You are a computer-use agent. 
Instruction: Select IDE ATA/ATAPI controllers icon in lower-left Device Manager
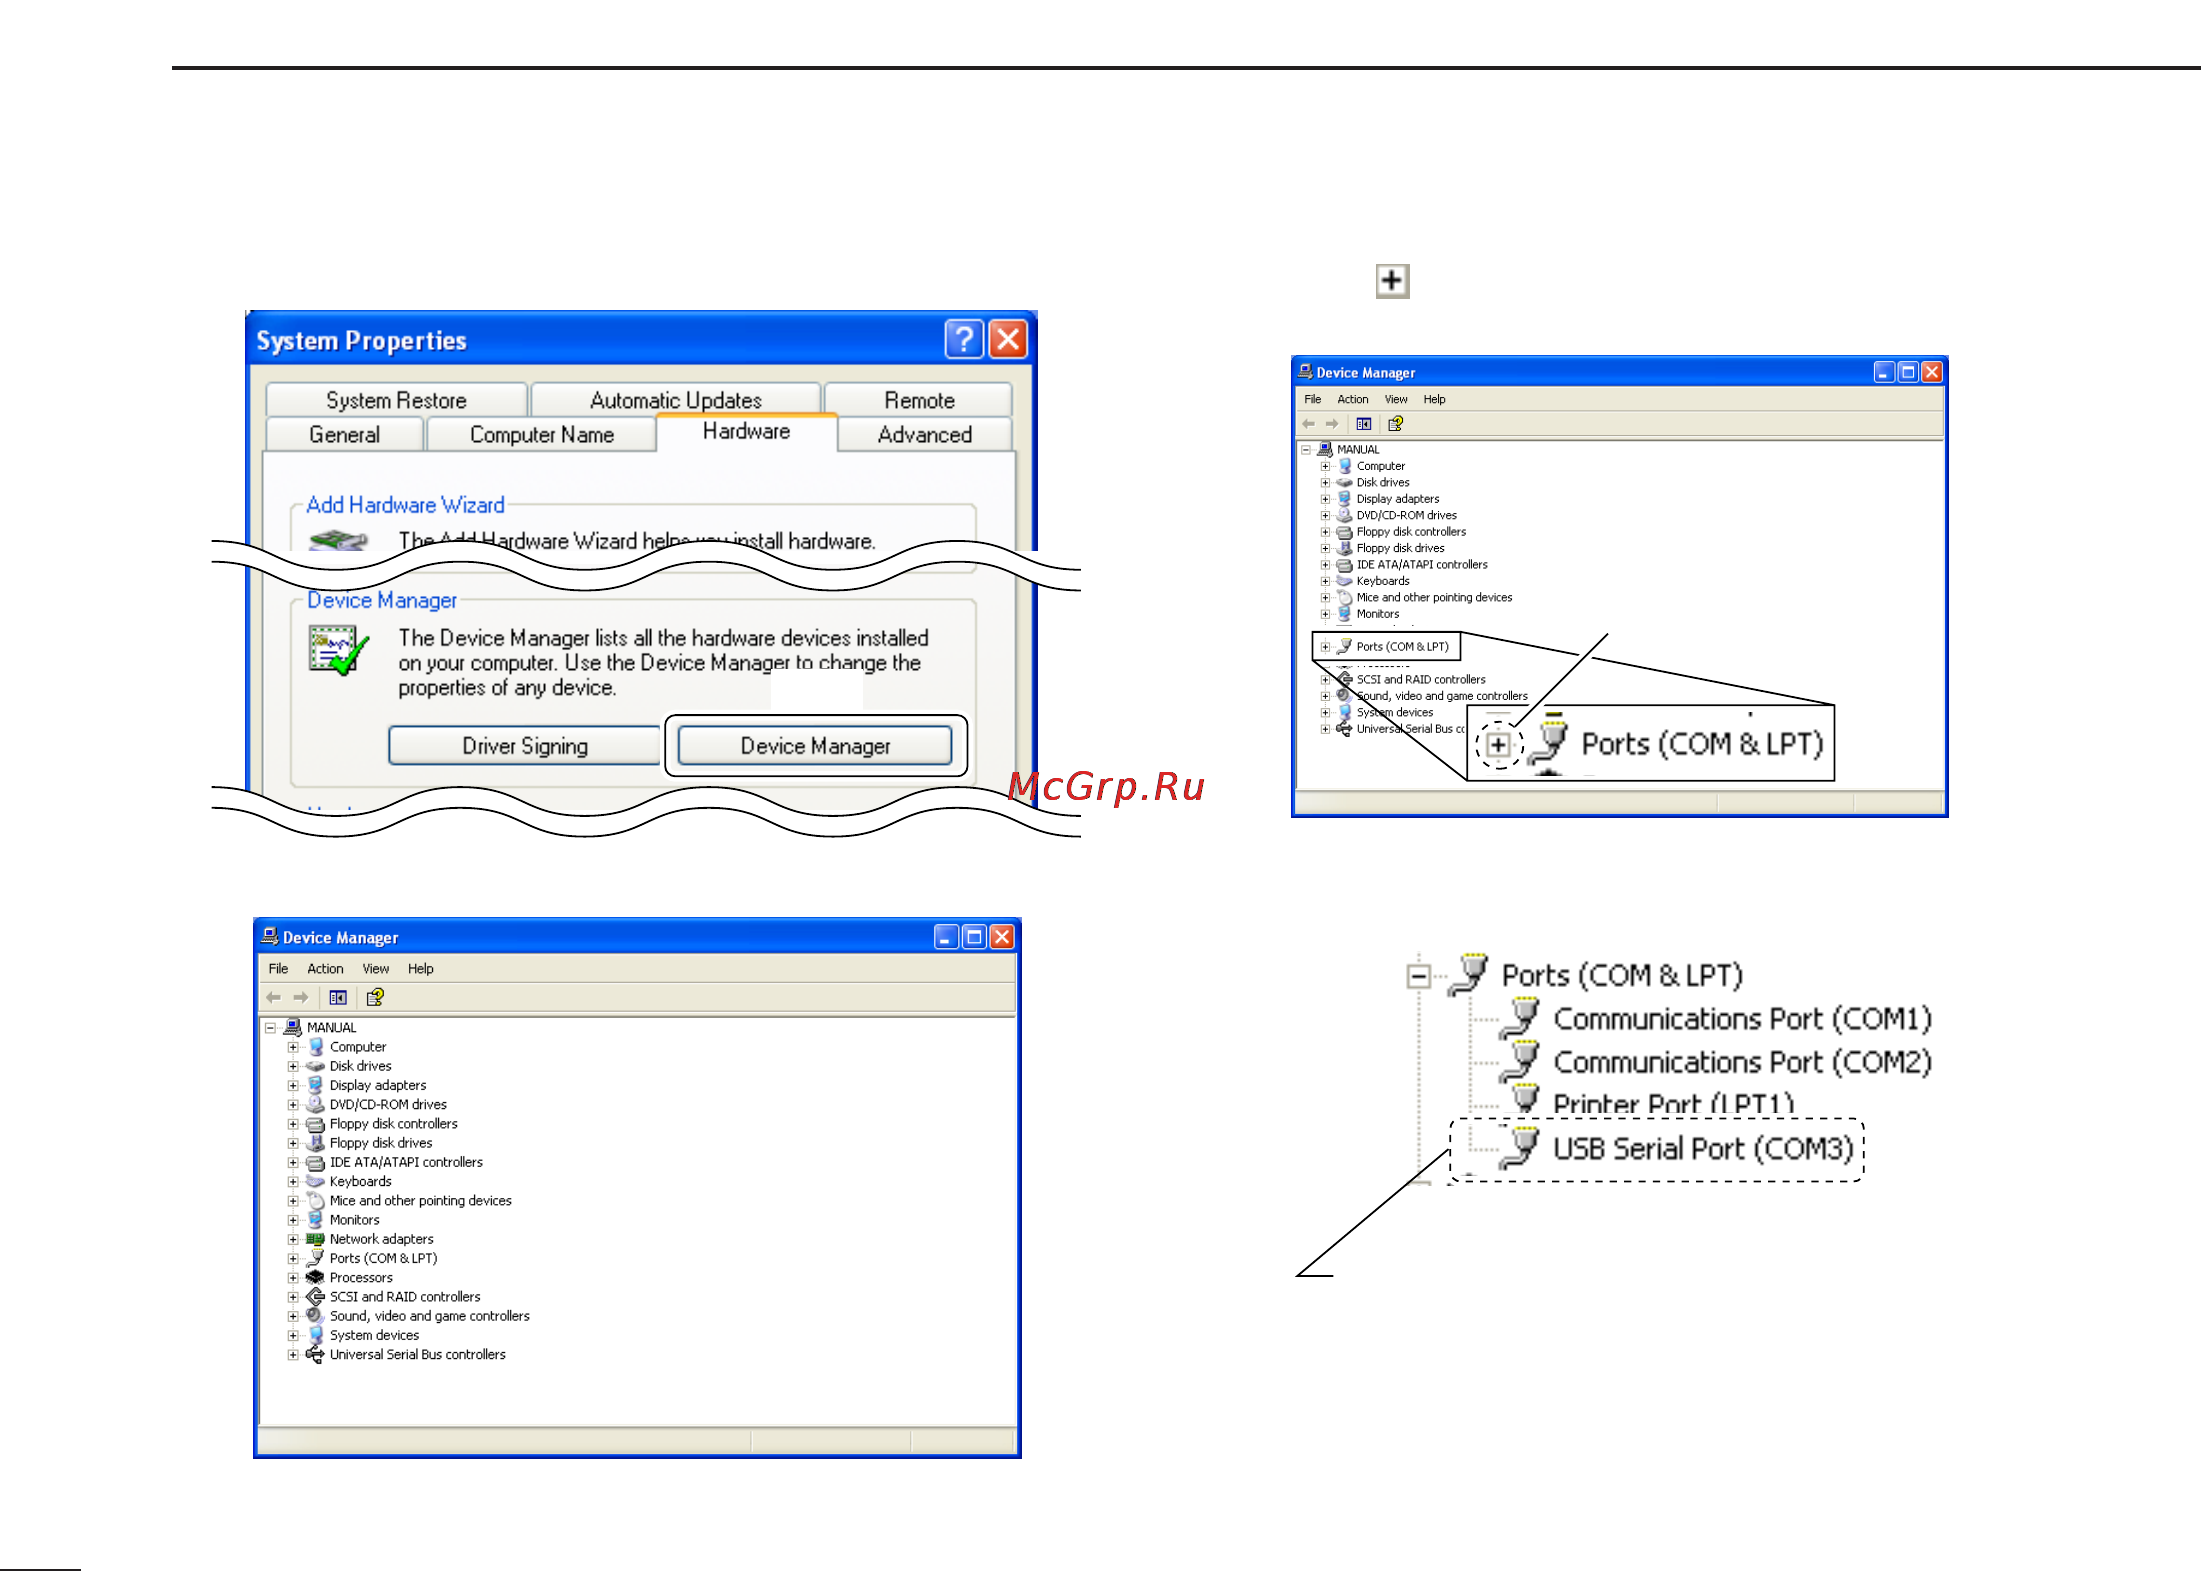click(315, 1162)
